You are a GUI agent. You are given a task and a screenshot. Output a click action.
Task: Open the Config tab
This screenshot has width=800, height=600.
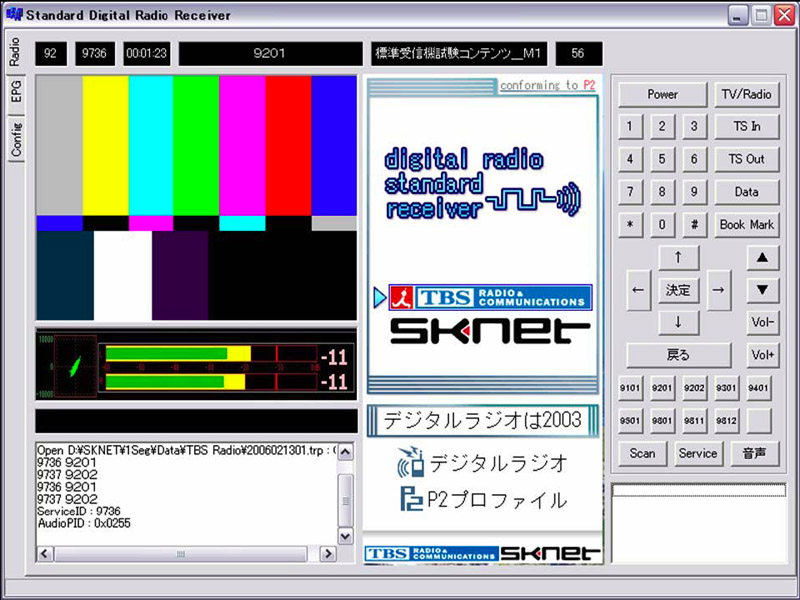coord(15,138)
